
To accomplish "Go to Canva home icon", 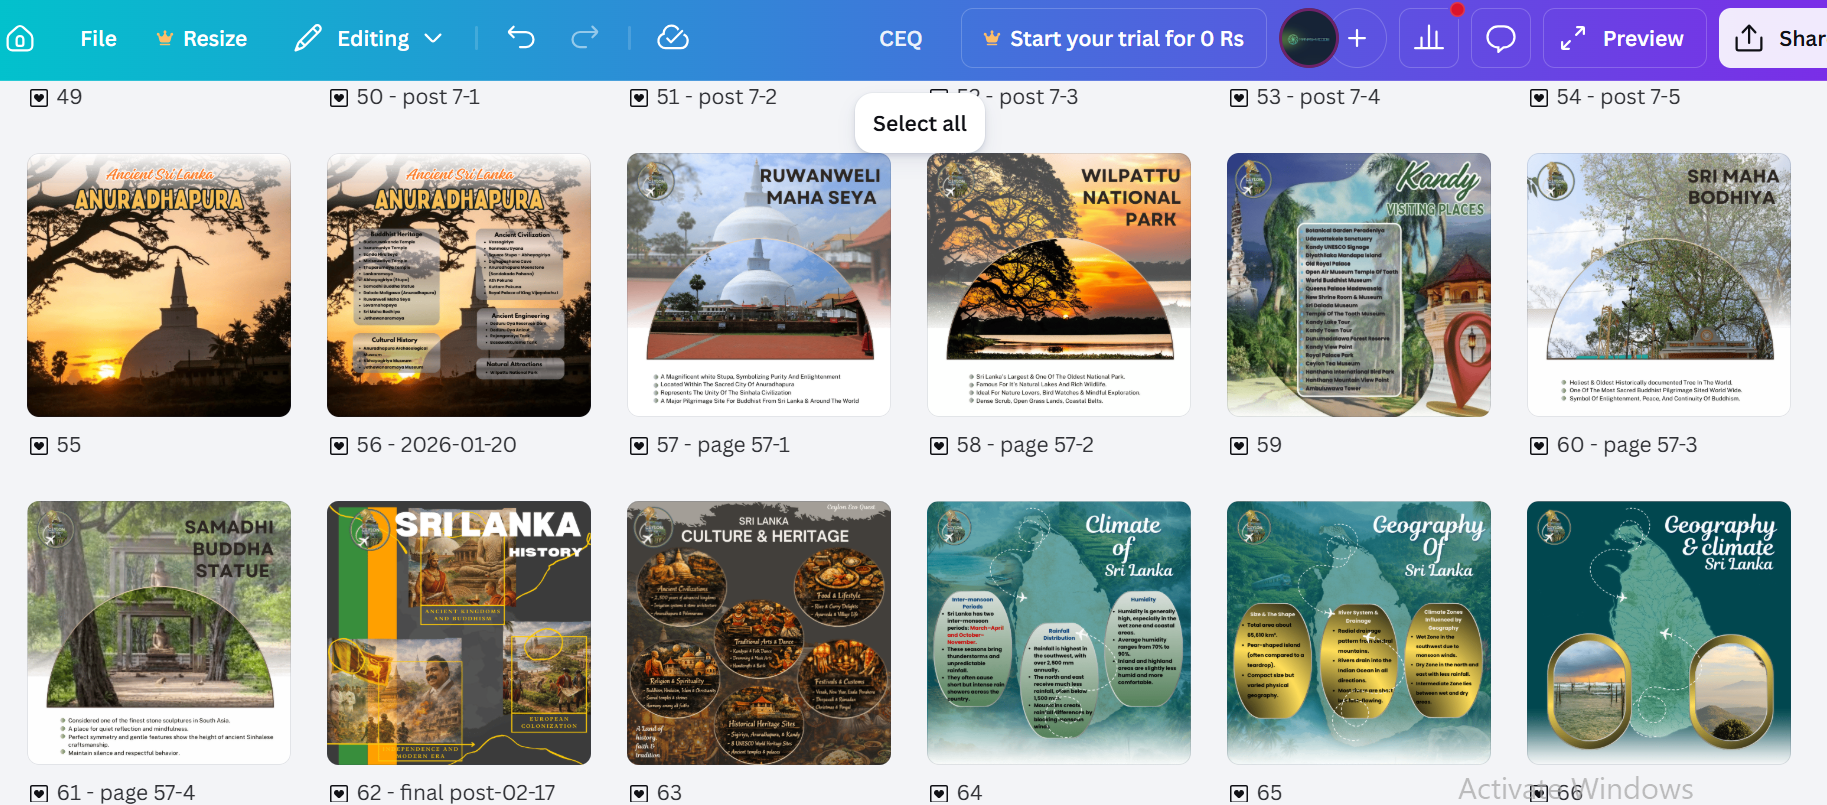I will click(20, 39).
